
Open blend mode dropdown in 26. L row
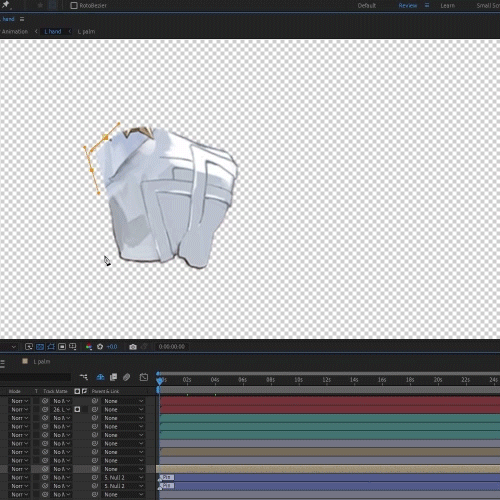point(19,409)
